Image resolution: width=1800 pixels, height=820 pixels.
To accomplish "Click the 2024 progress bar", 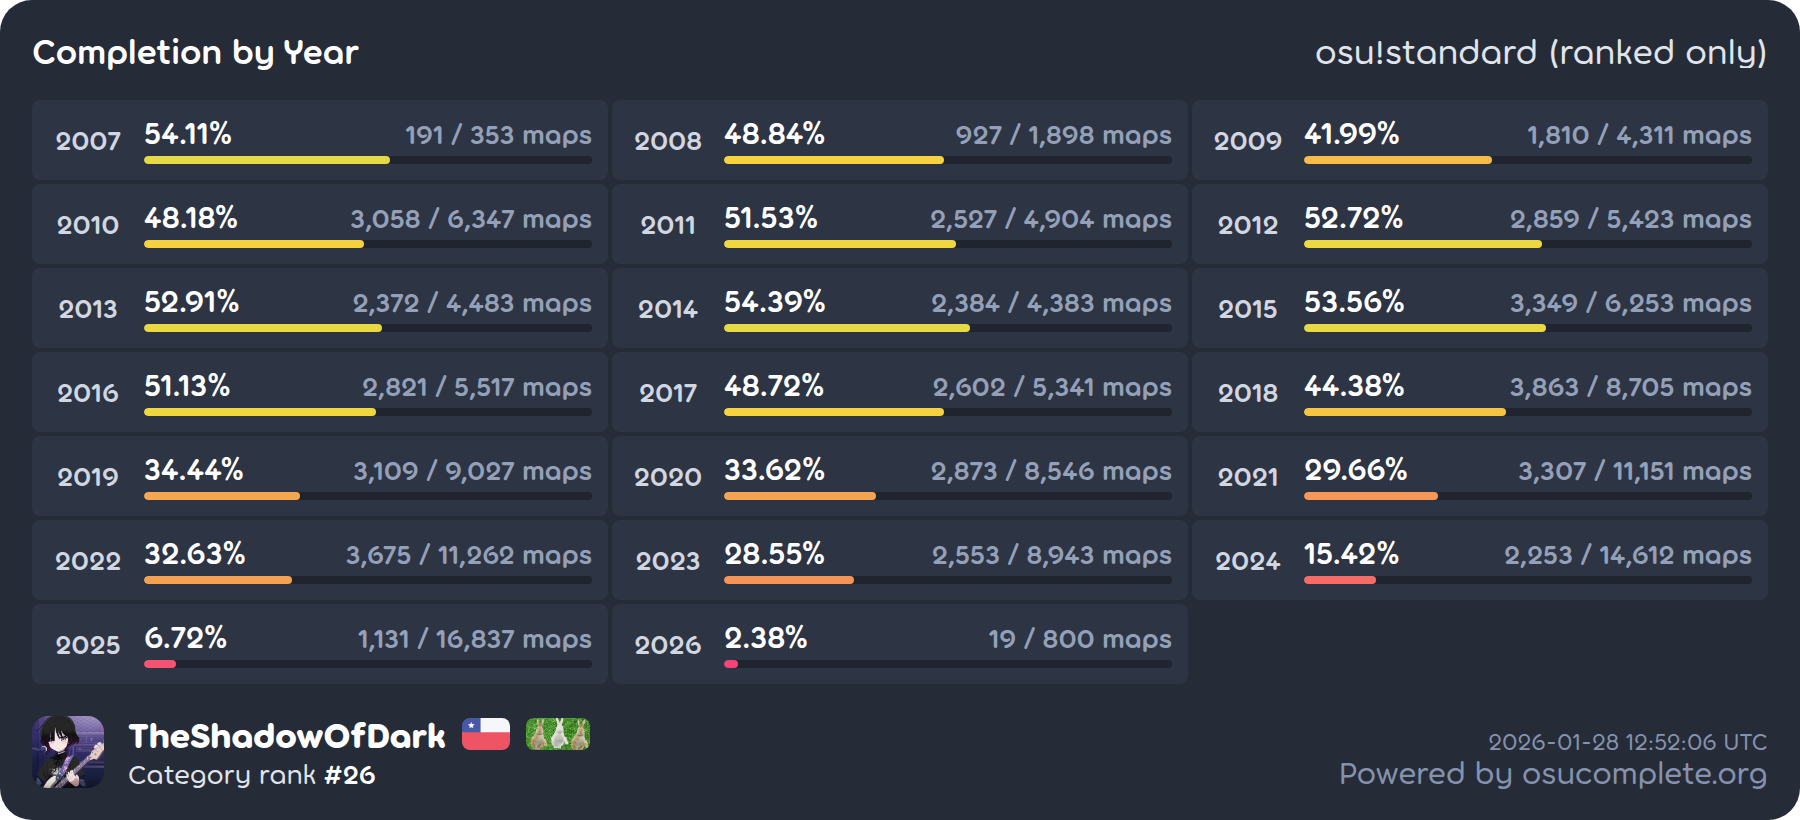I will pyautogui.click(x=1527, y=580).
